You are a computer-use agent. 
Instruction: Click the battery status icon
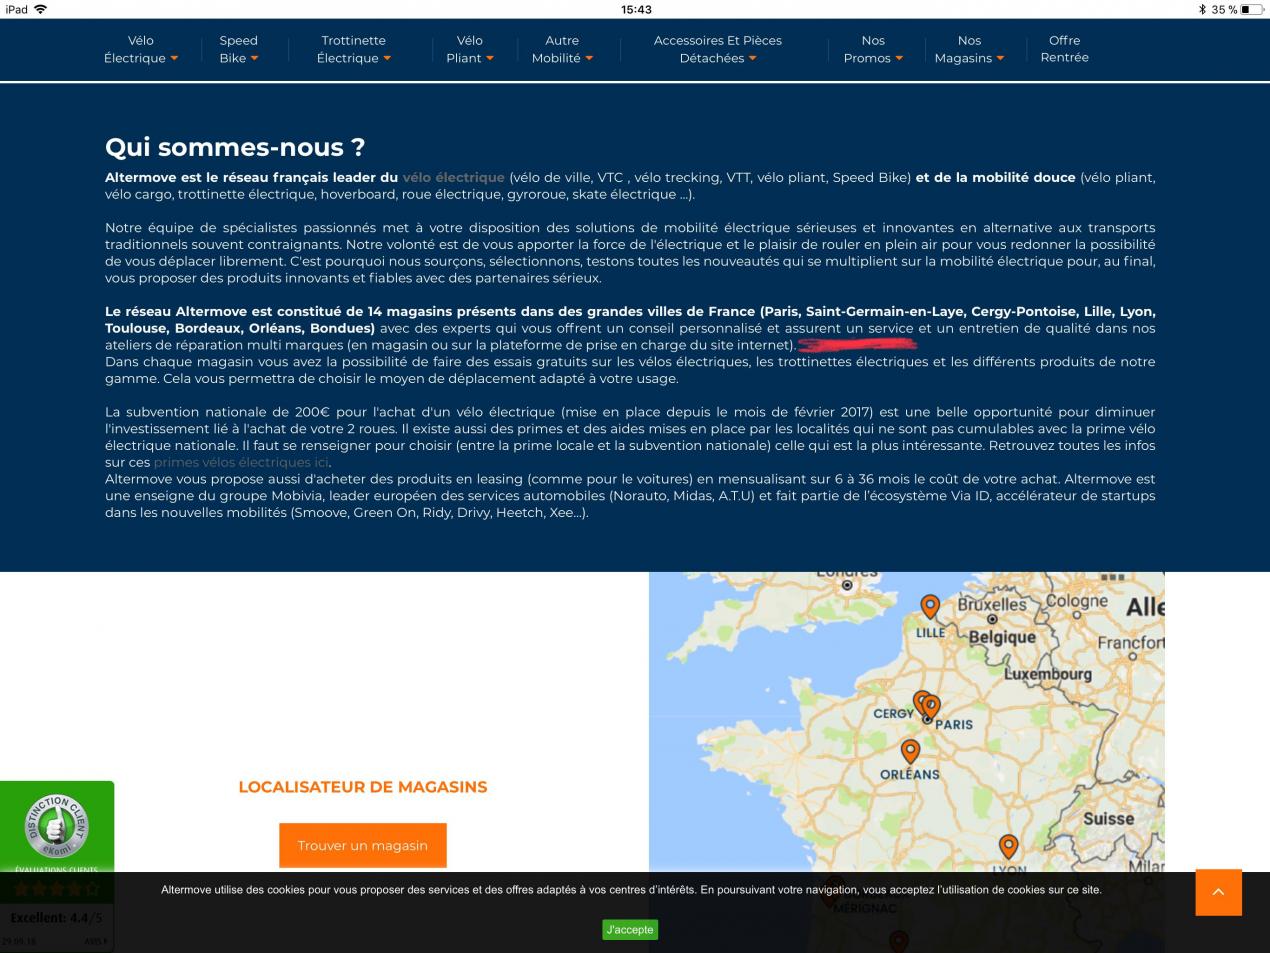coord(1252,9)
